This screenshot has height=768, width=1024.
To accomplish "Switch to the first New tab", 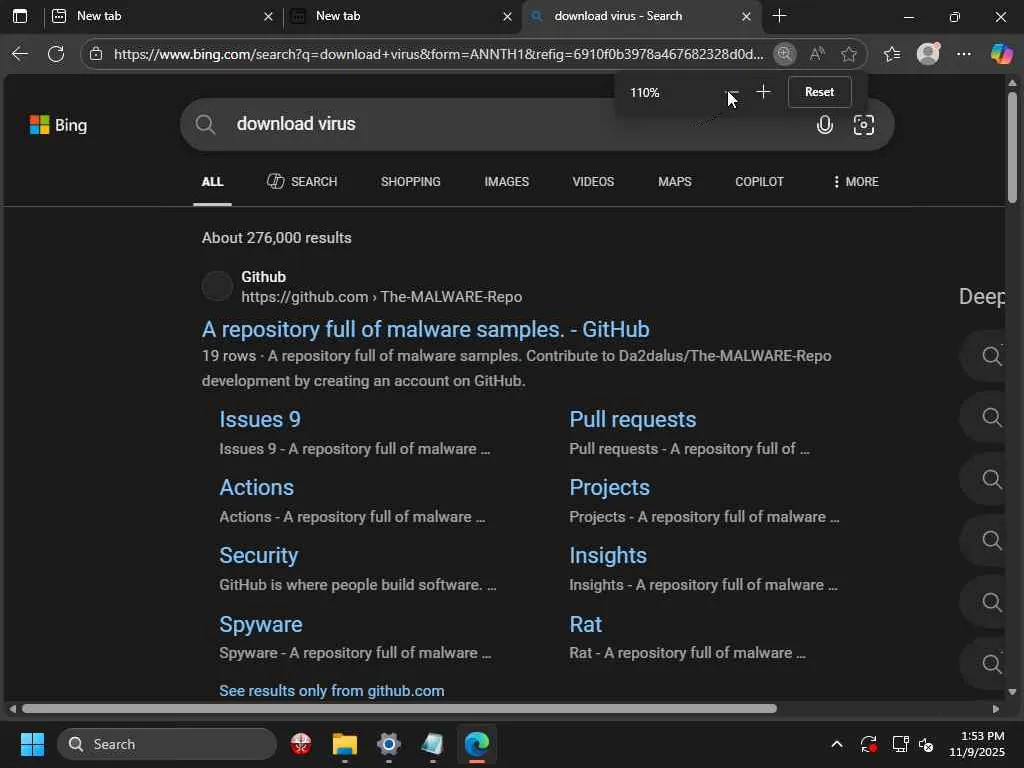I will coord(163,16).
